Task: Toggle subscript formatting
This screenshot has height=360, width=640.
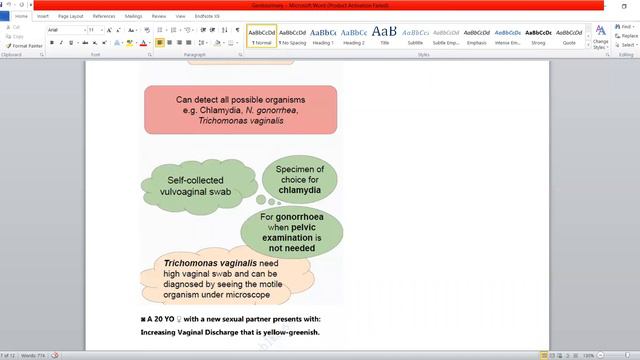Action: [x=95, y=42]
